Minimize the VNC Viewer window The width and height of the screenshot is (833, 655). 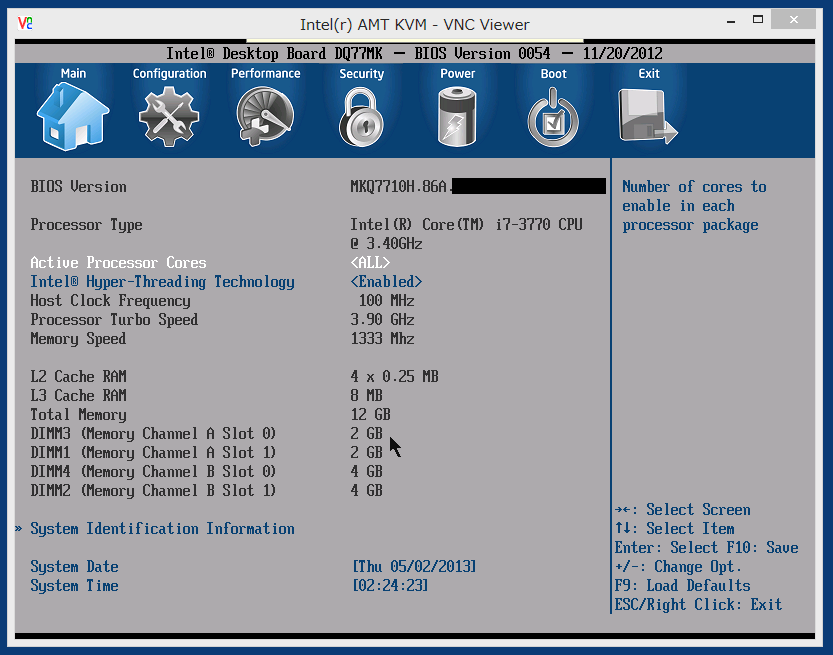click(731, 21)
